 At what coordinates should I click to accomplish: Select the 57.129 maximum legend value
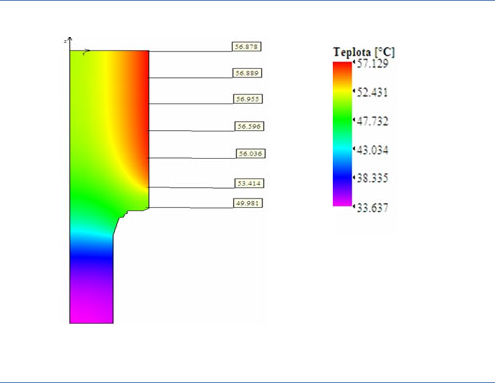pyautogui.click(x=372, y=63)
